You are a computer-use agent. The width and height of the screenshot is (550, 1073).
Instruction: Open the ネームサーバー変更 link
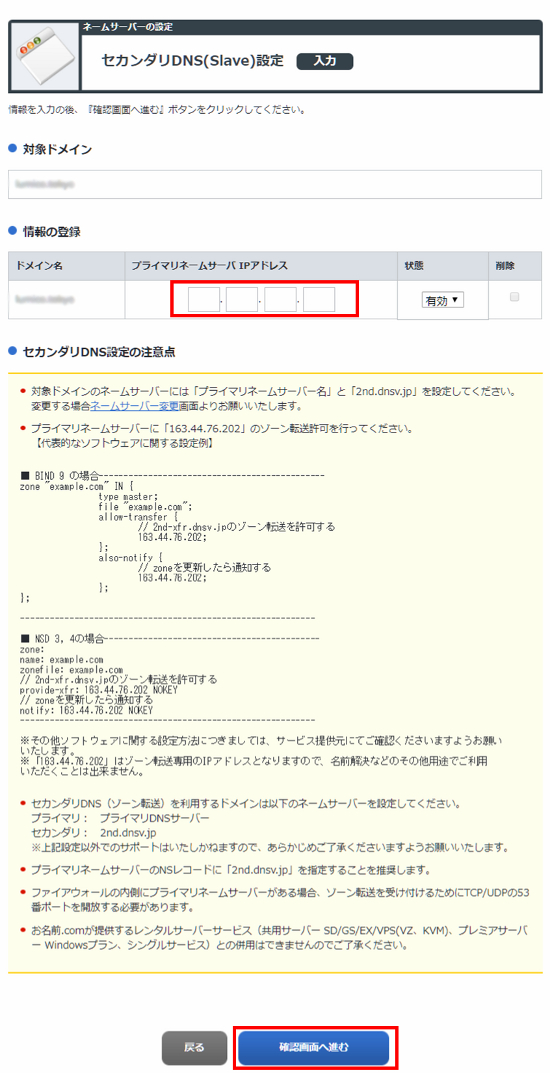point(134,406)
